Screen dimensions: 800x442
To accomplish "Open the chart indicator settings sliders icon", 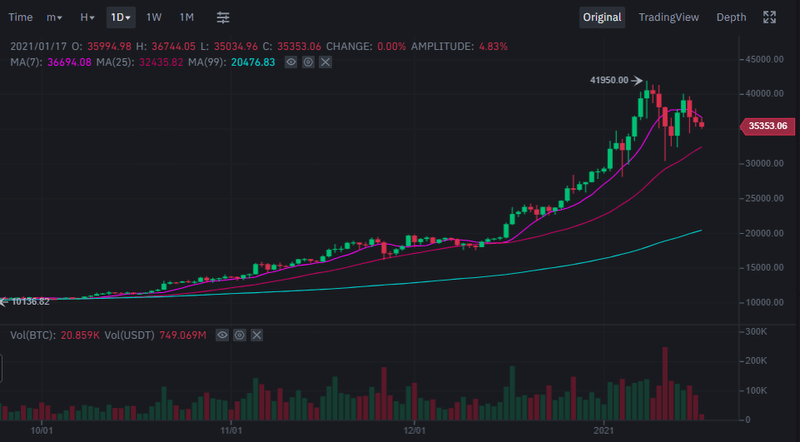I will click(223, 17).
